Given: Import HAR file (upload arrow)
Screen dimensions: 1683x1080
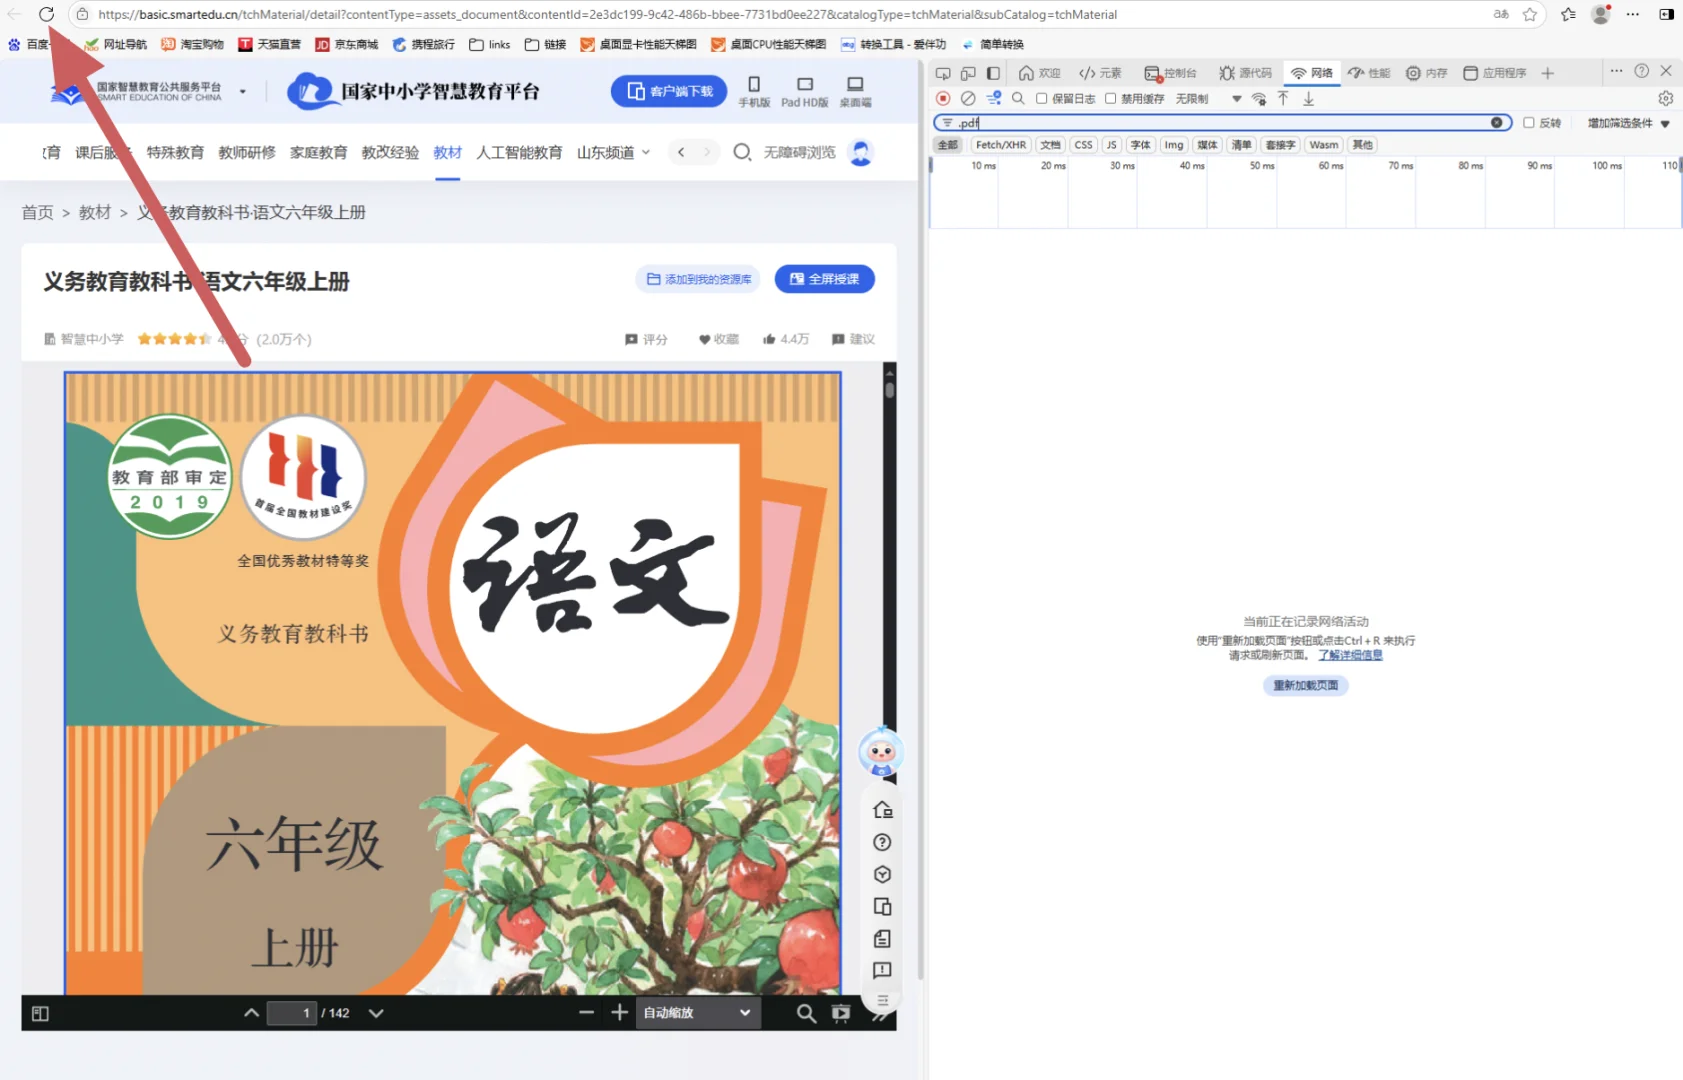Looking at the screenshot, I should tap(1283, 98).
